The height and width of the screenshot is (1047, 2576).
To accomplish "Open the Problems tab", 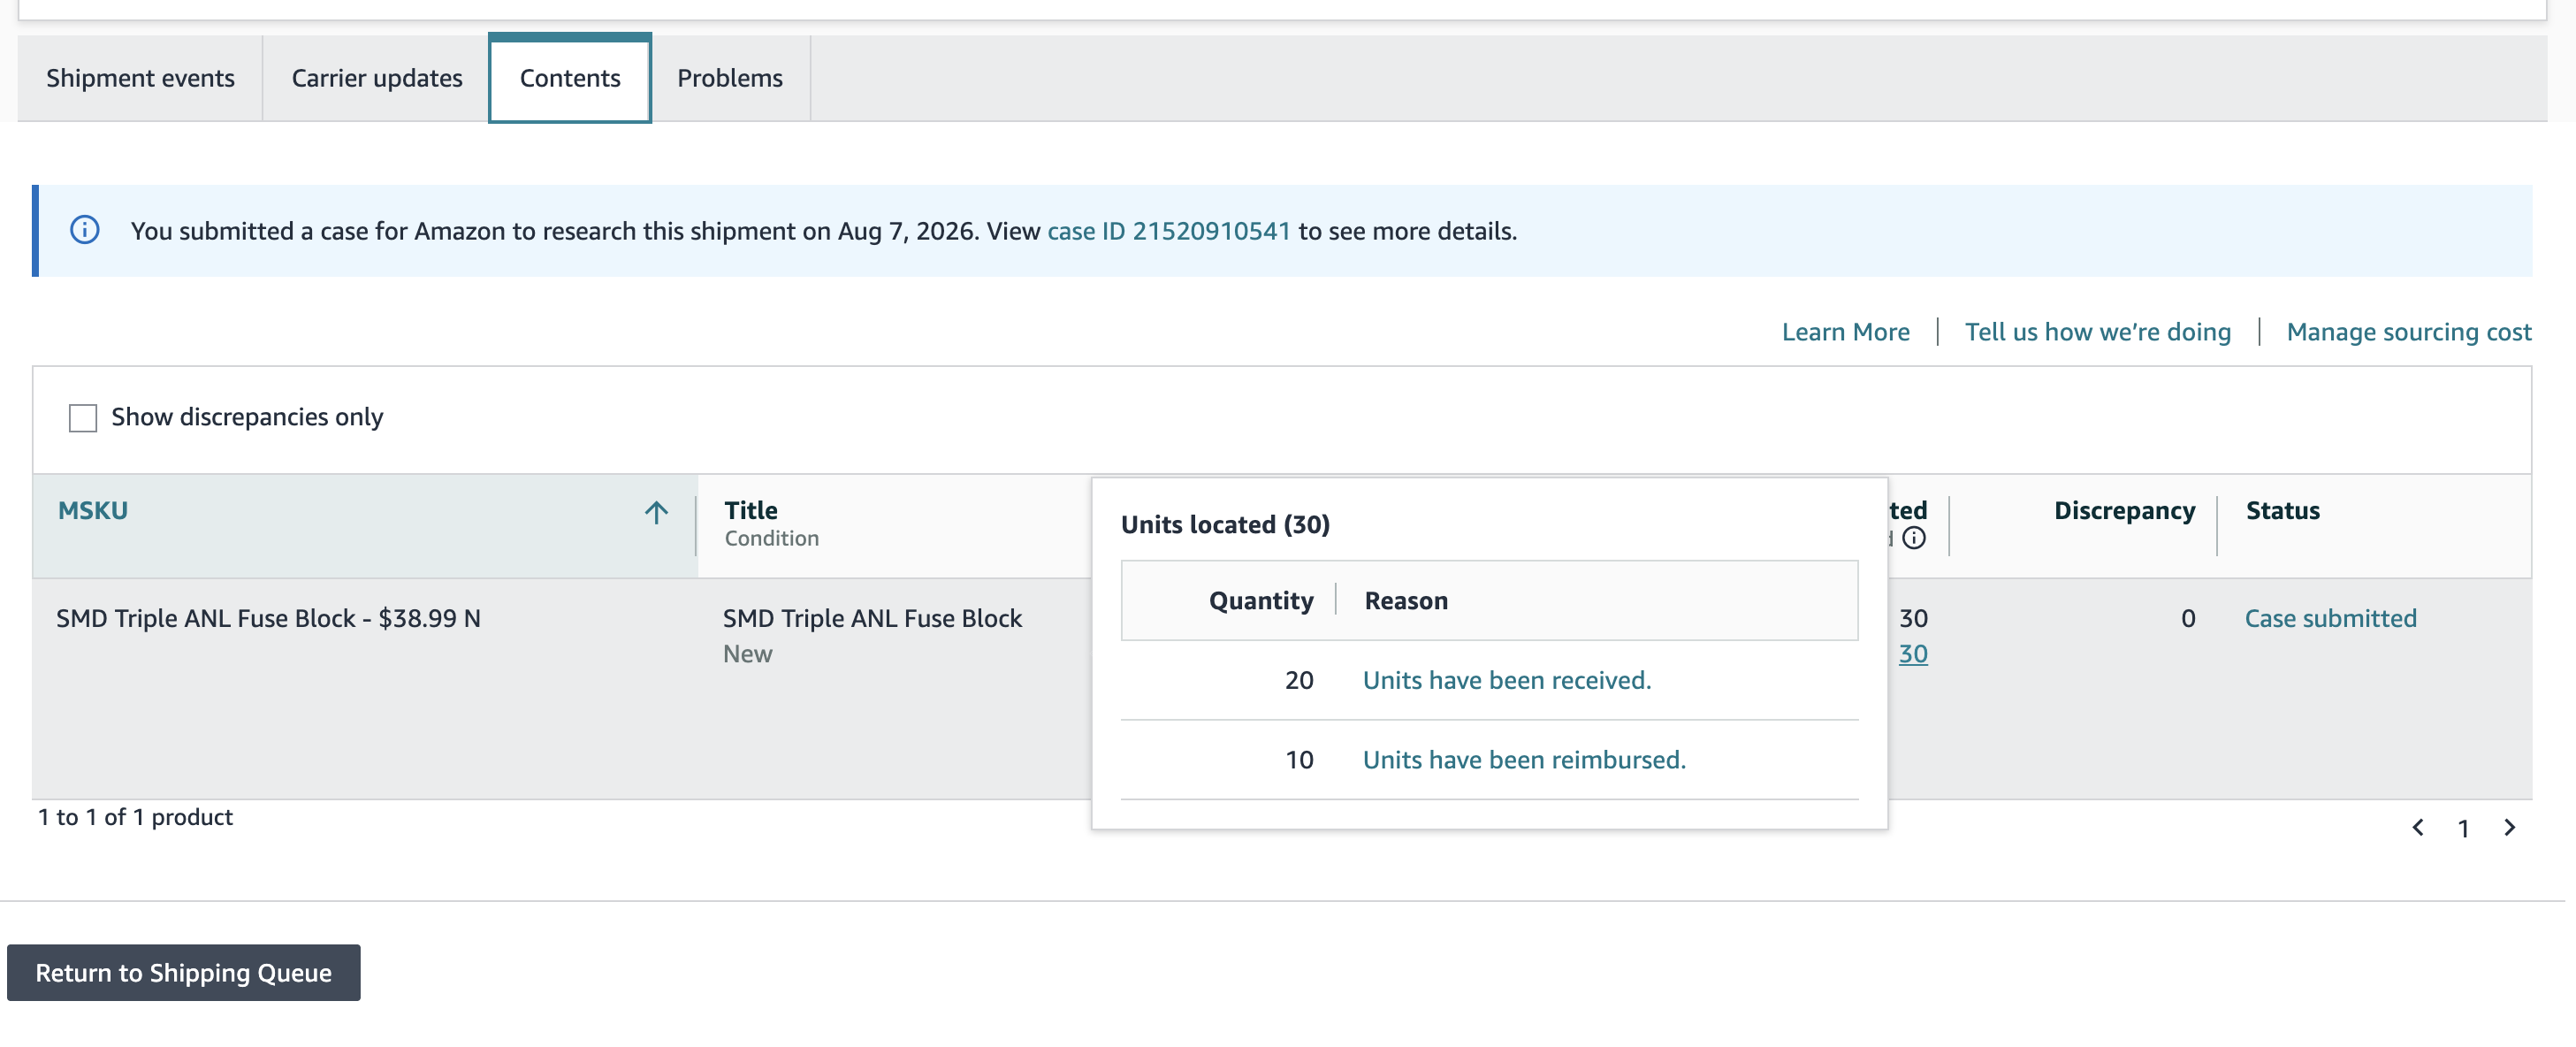I will coord(730,78).
